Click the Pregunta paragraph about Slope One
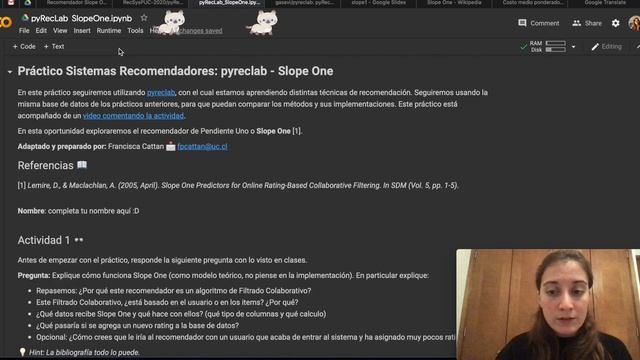 tap(223, 276)
